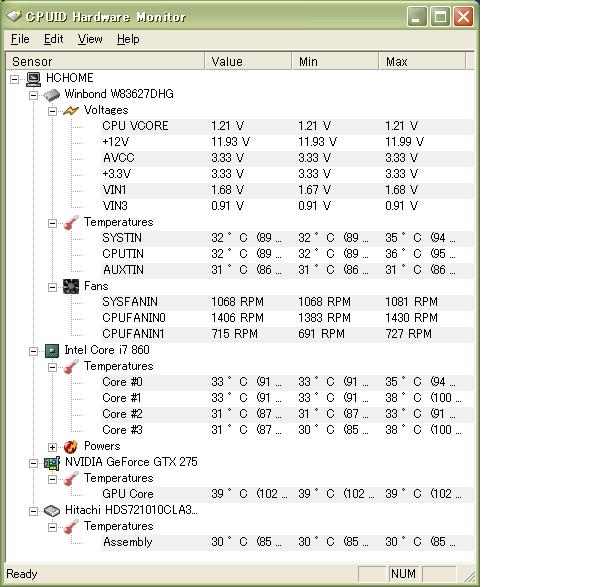
Task: Open the File menu
Action: tap(20, 39)
